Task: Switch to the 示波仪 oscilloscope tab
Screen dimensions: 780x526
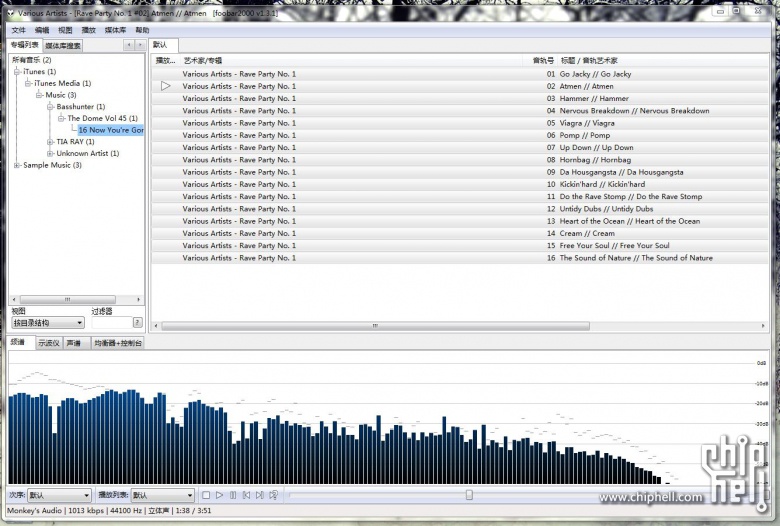Action: [49, 343]
